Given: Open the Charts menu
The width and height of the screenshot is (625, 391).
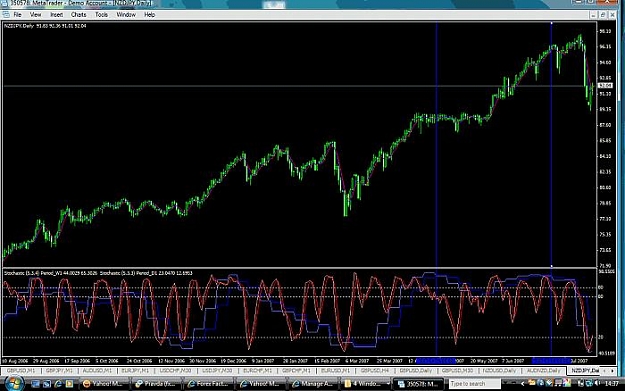Looking at the screenshot, I should (x=78, y=15).
